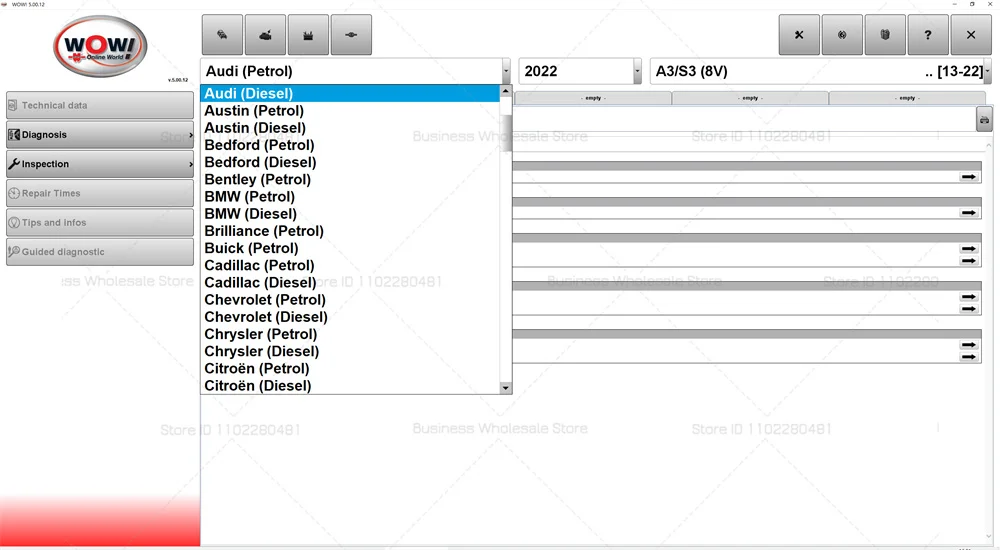Click the cable connector toolbar icon
The width and height of the screenshot is (1000, 550).
point(351,35)
